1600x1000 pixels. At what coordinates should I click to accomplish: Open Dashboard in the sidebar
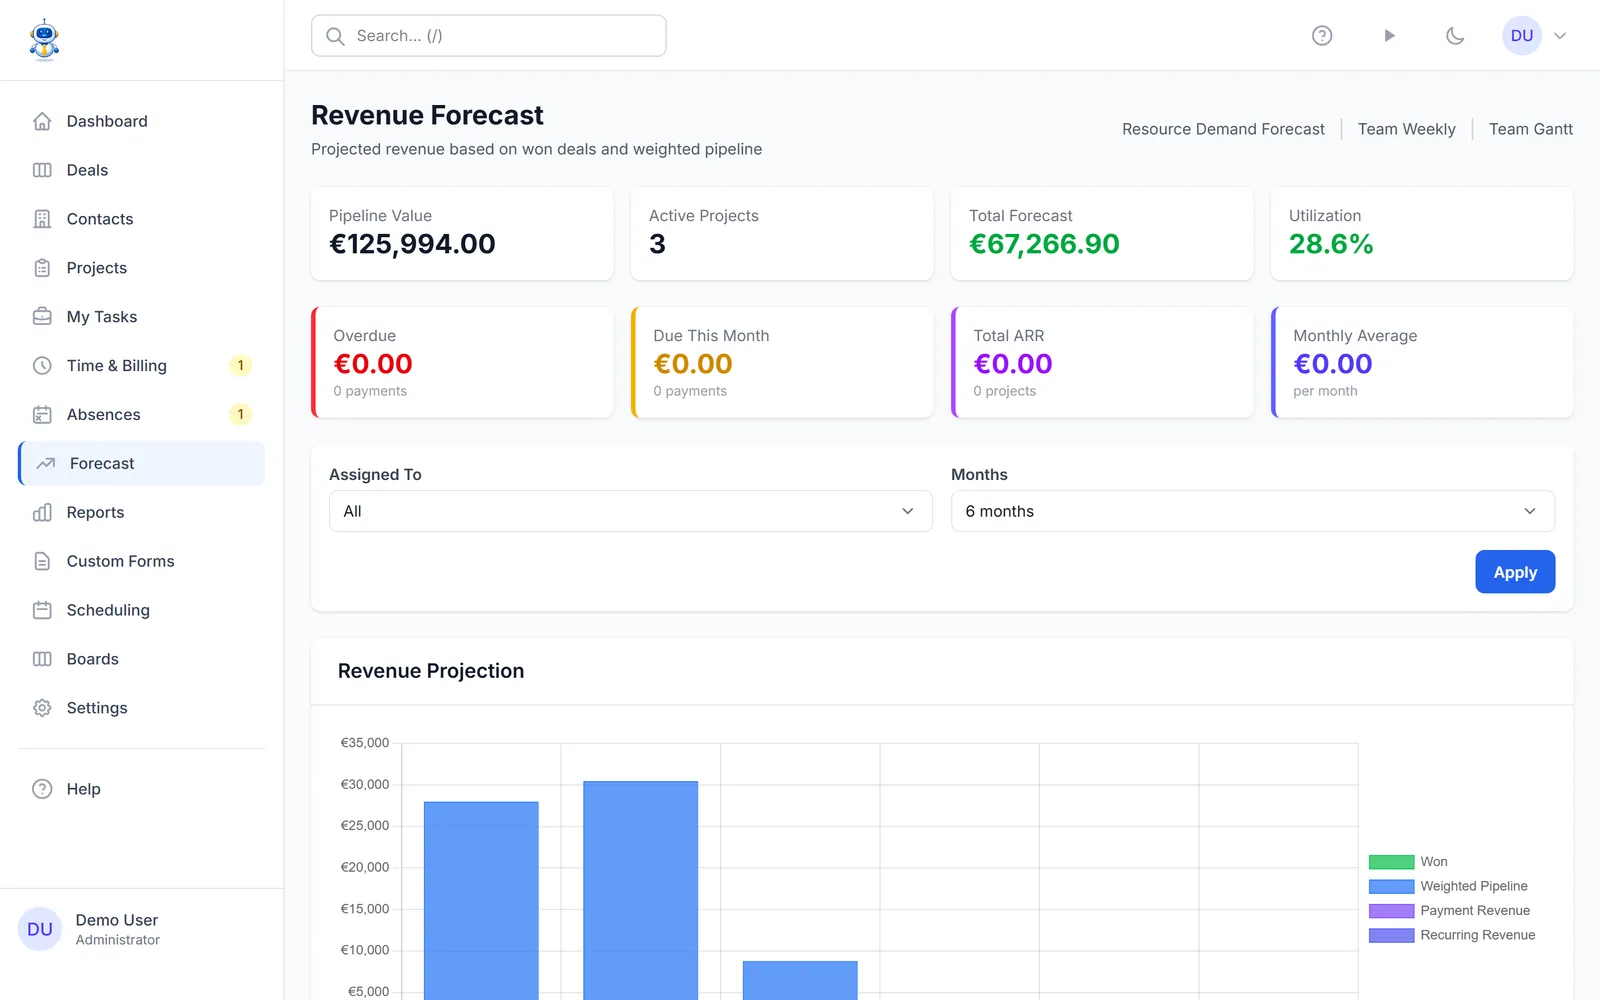[x=141, y=121]
